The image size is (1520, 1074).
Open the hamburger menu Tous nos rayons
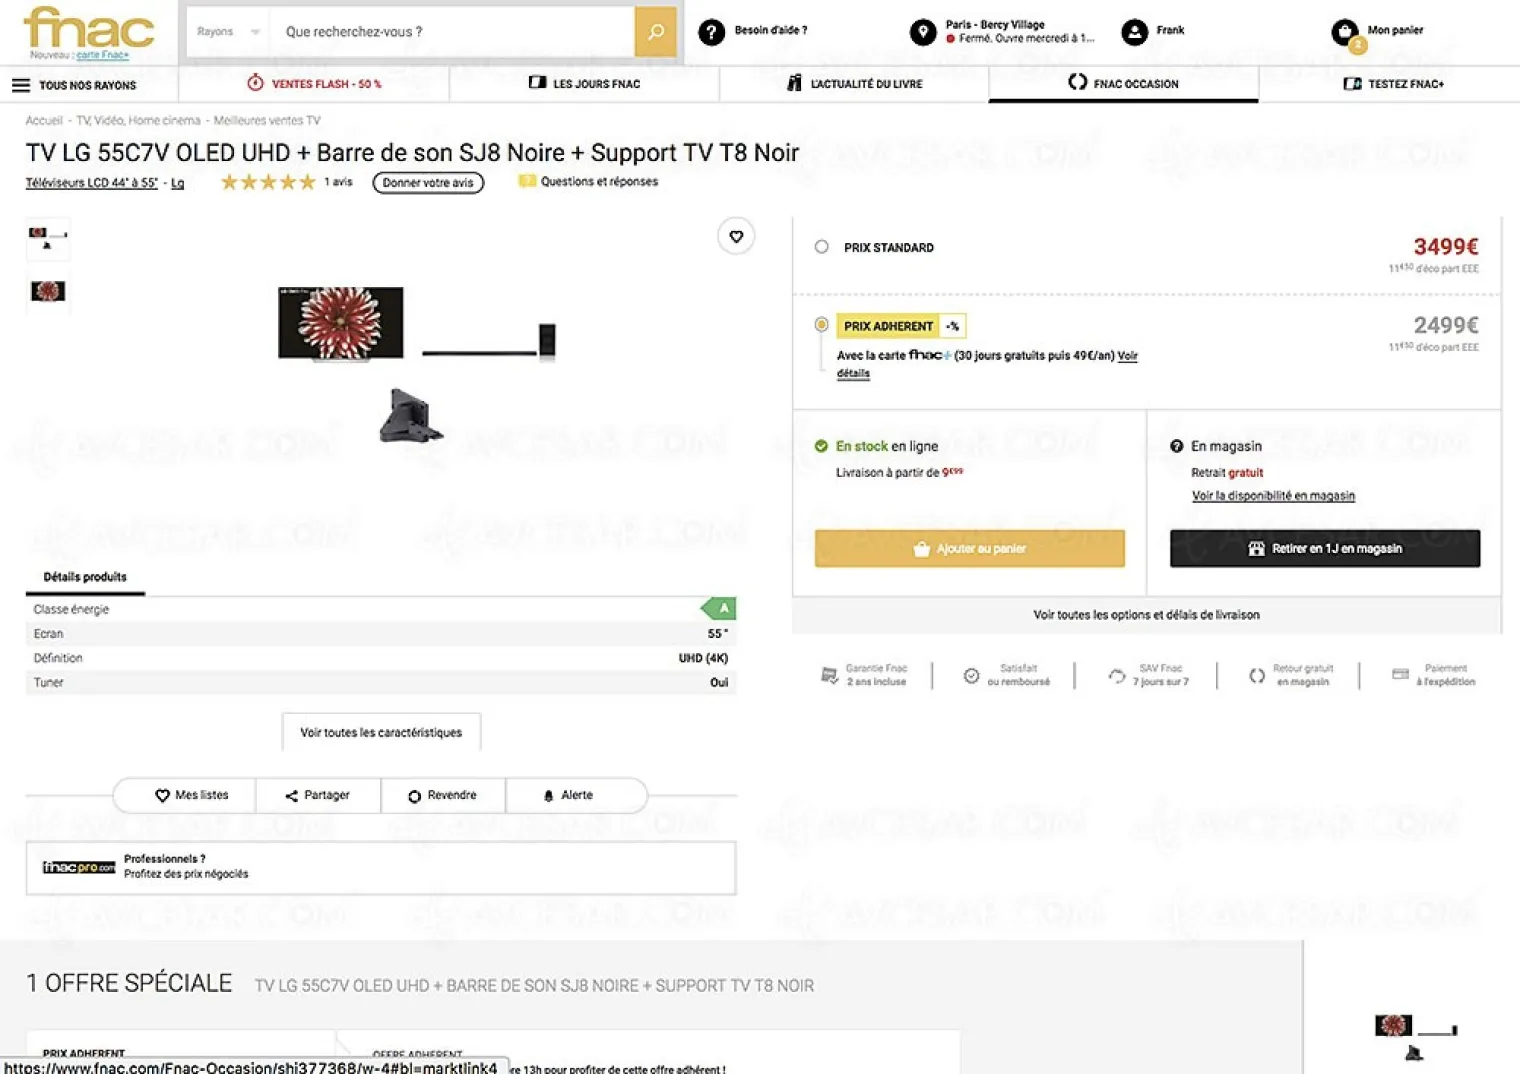coord(21,85)
